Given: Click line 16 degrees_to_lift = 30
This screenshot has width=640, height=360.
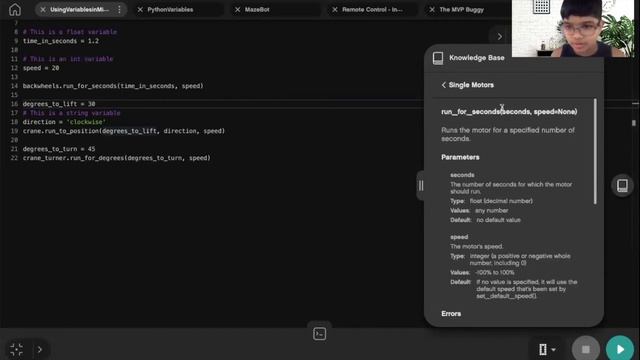Looking at the screenshot, I should click(x=59, y=104).
